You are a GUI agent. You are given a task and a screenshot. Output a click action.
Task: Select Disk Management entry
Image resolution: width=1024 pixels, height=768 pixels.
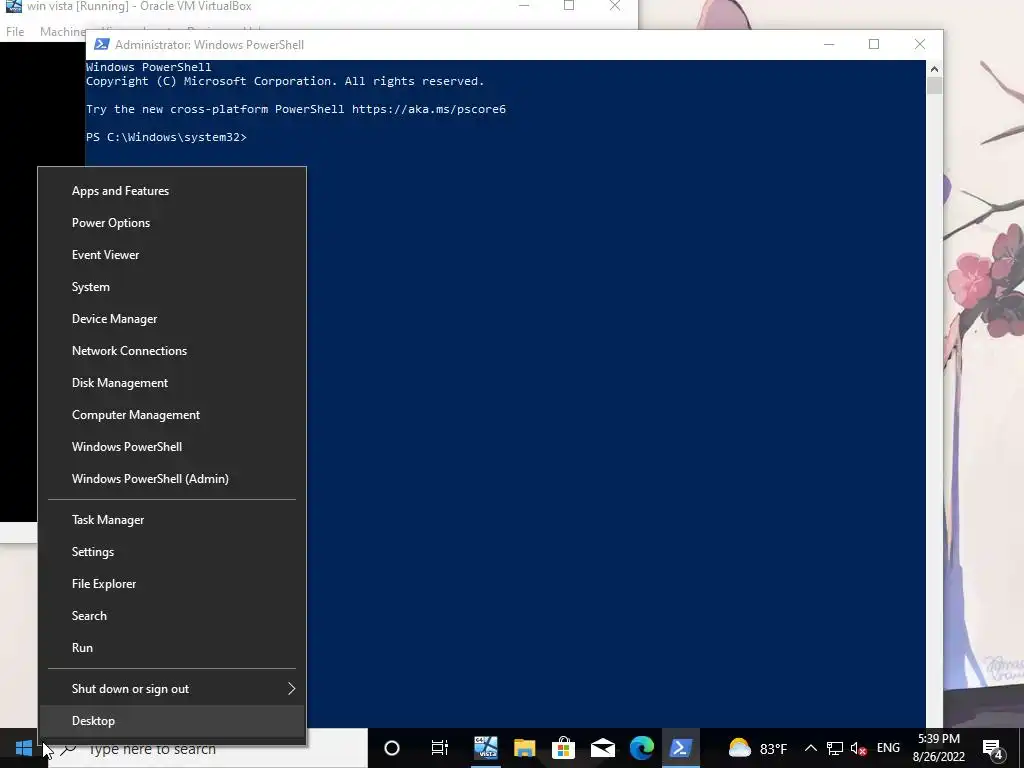pyautogui.click(x=172, y=383)
